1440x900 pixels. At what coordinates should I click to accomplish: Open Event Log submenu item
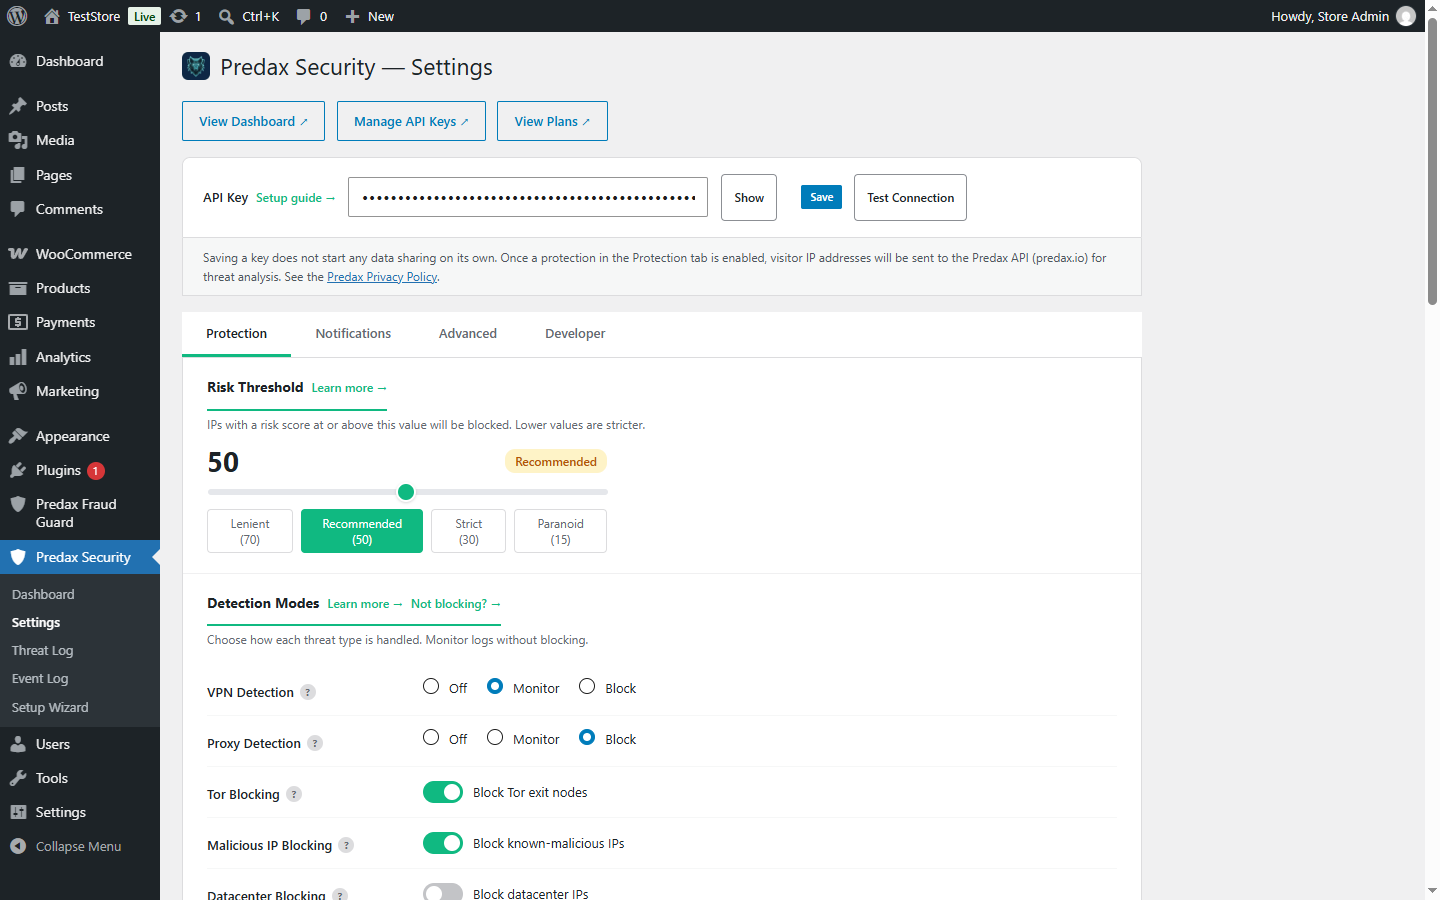40,678
